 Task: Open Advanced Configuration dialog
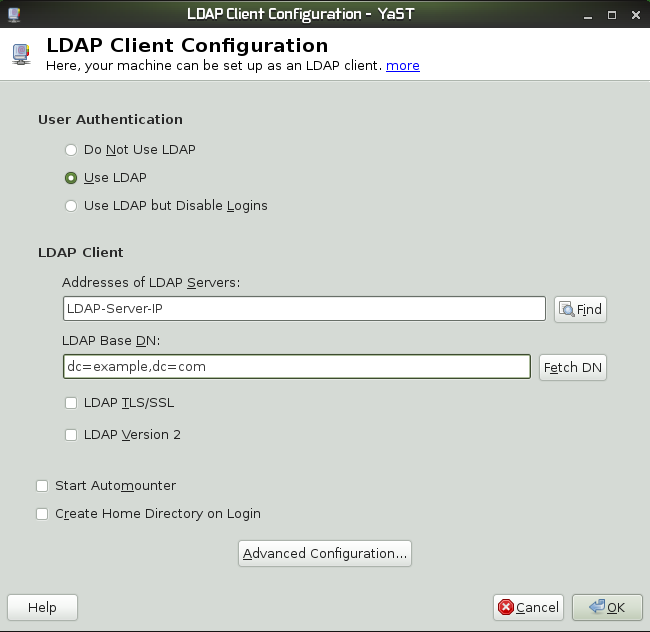tap(325, 554)
